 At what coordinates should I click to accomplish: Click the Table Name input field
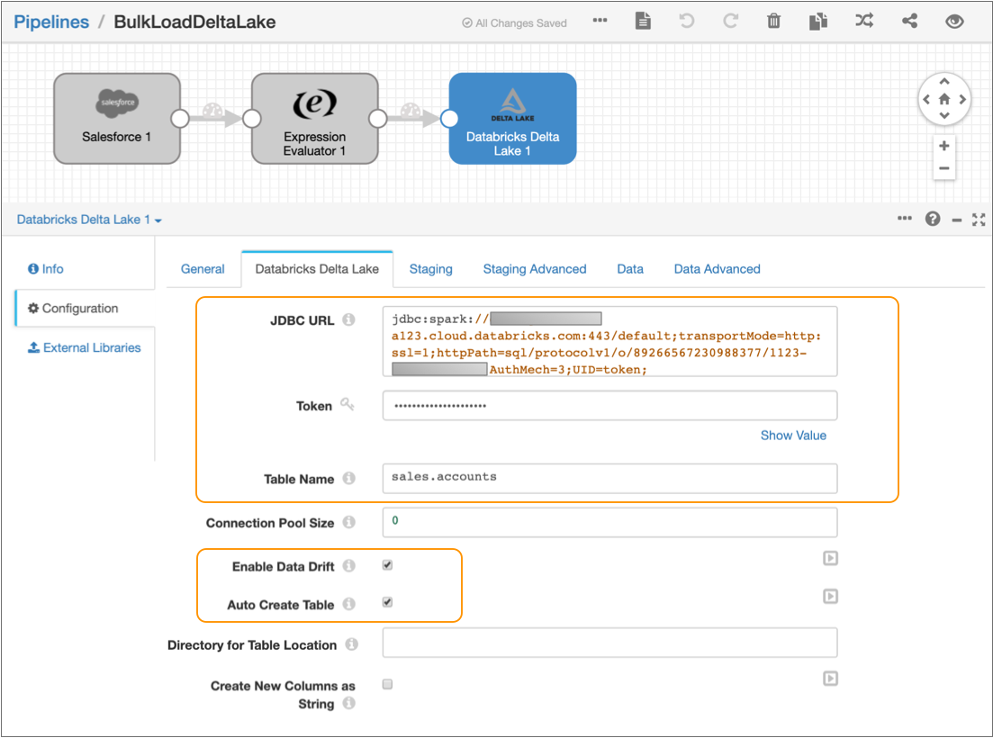[609, 478]
